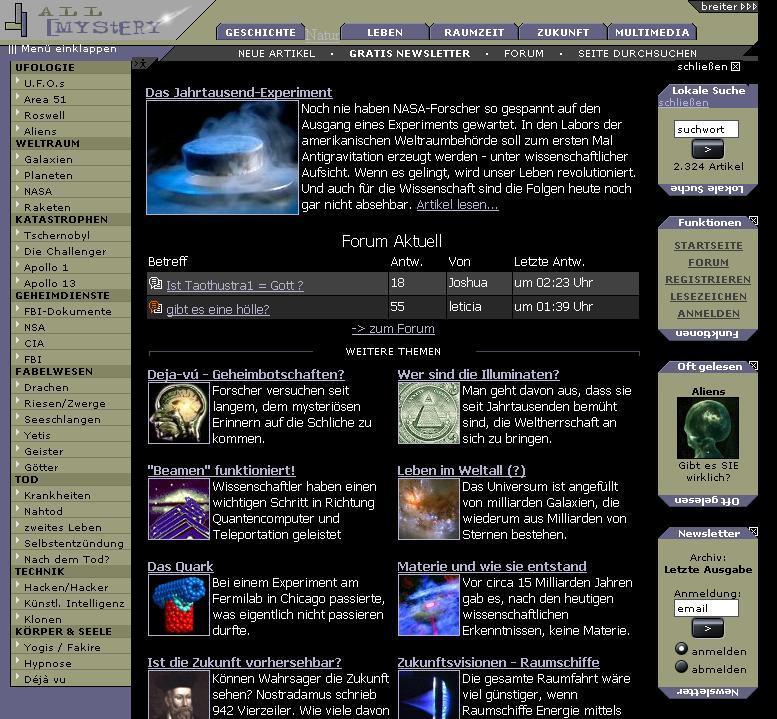This screenshot has height=719, width=777.
Task: Click FORUM in the Funktionen panel
Action: click(708, 263)
